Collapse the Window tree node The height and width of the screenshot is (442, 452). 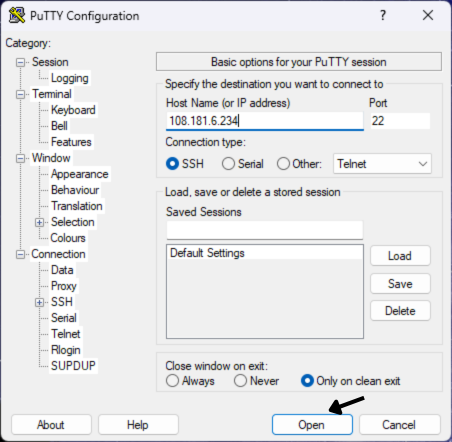click(x=20, y=158)
